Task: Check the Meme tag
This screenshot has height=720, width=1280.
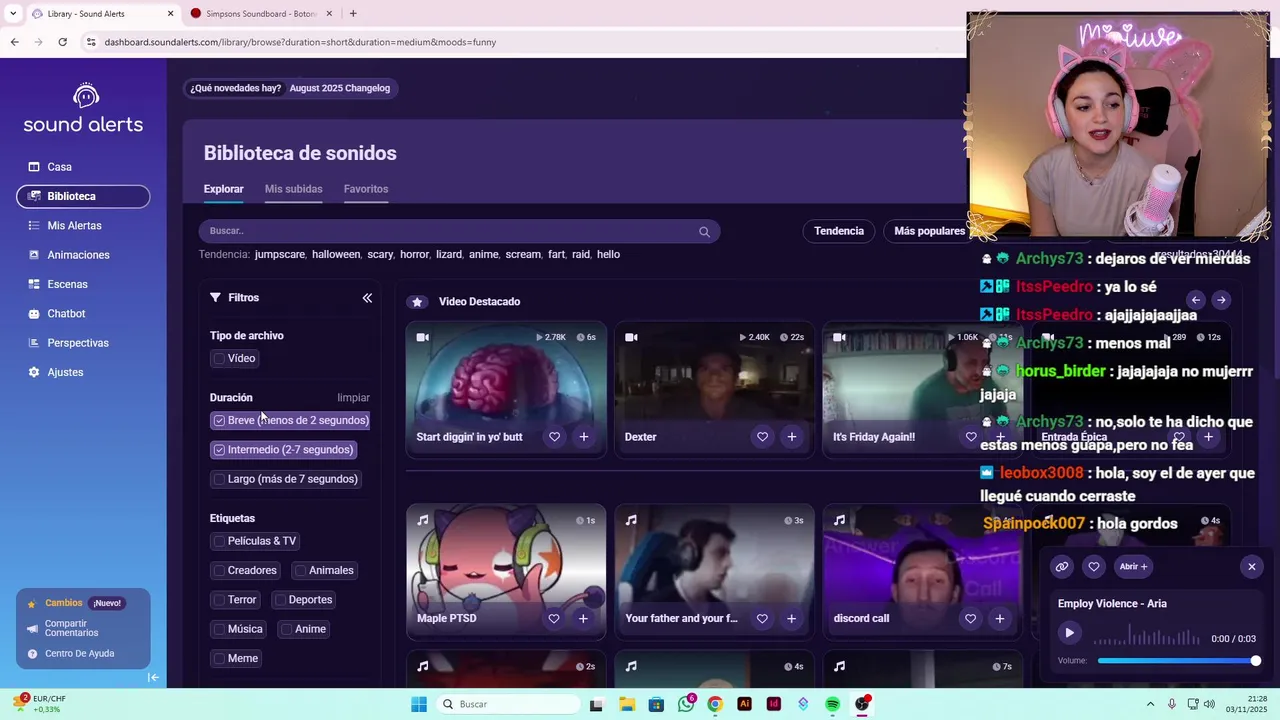Action: [x=219, y=659]
